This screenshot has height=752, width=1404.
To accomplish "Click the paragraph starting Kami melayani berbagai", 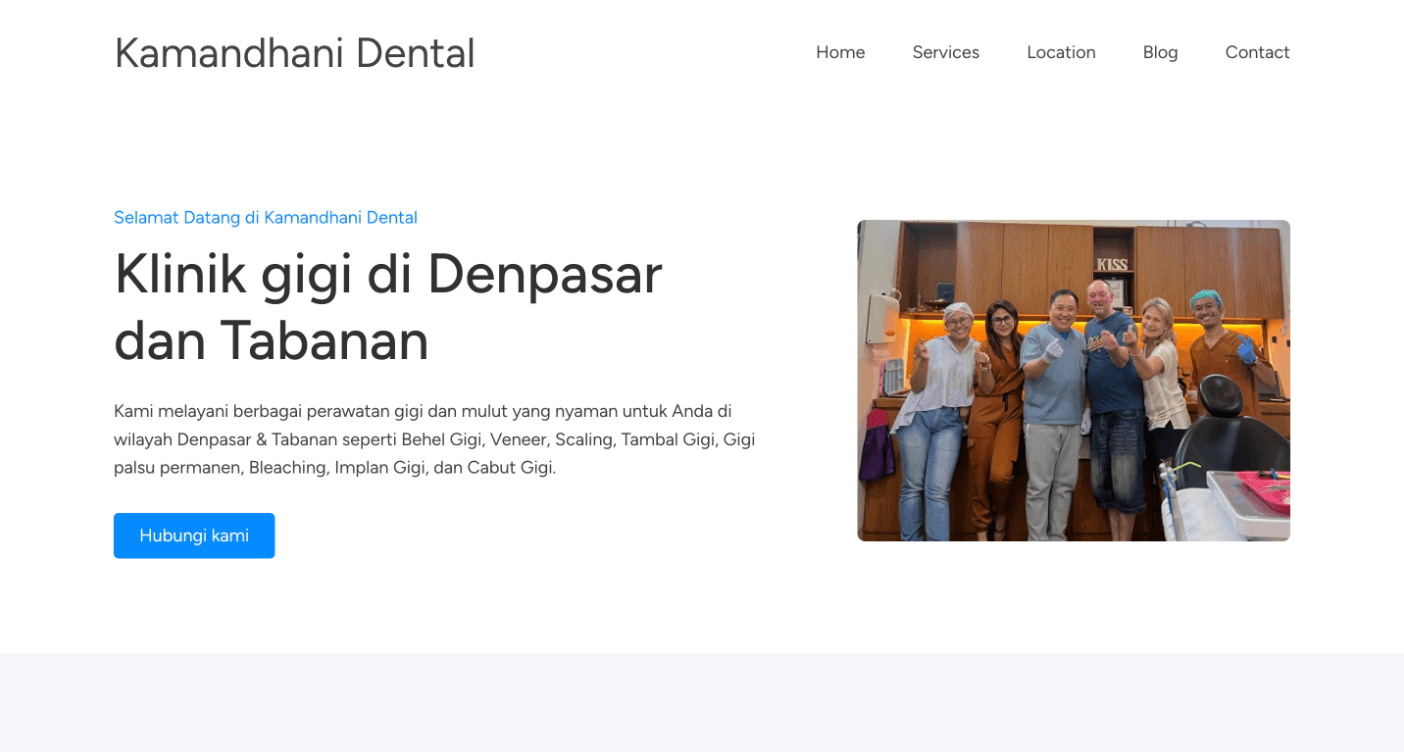I will [x=434, y=439].
